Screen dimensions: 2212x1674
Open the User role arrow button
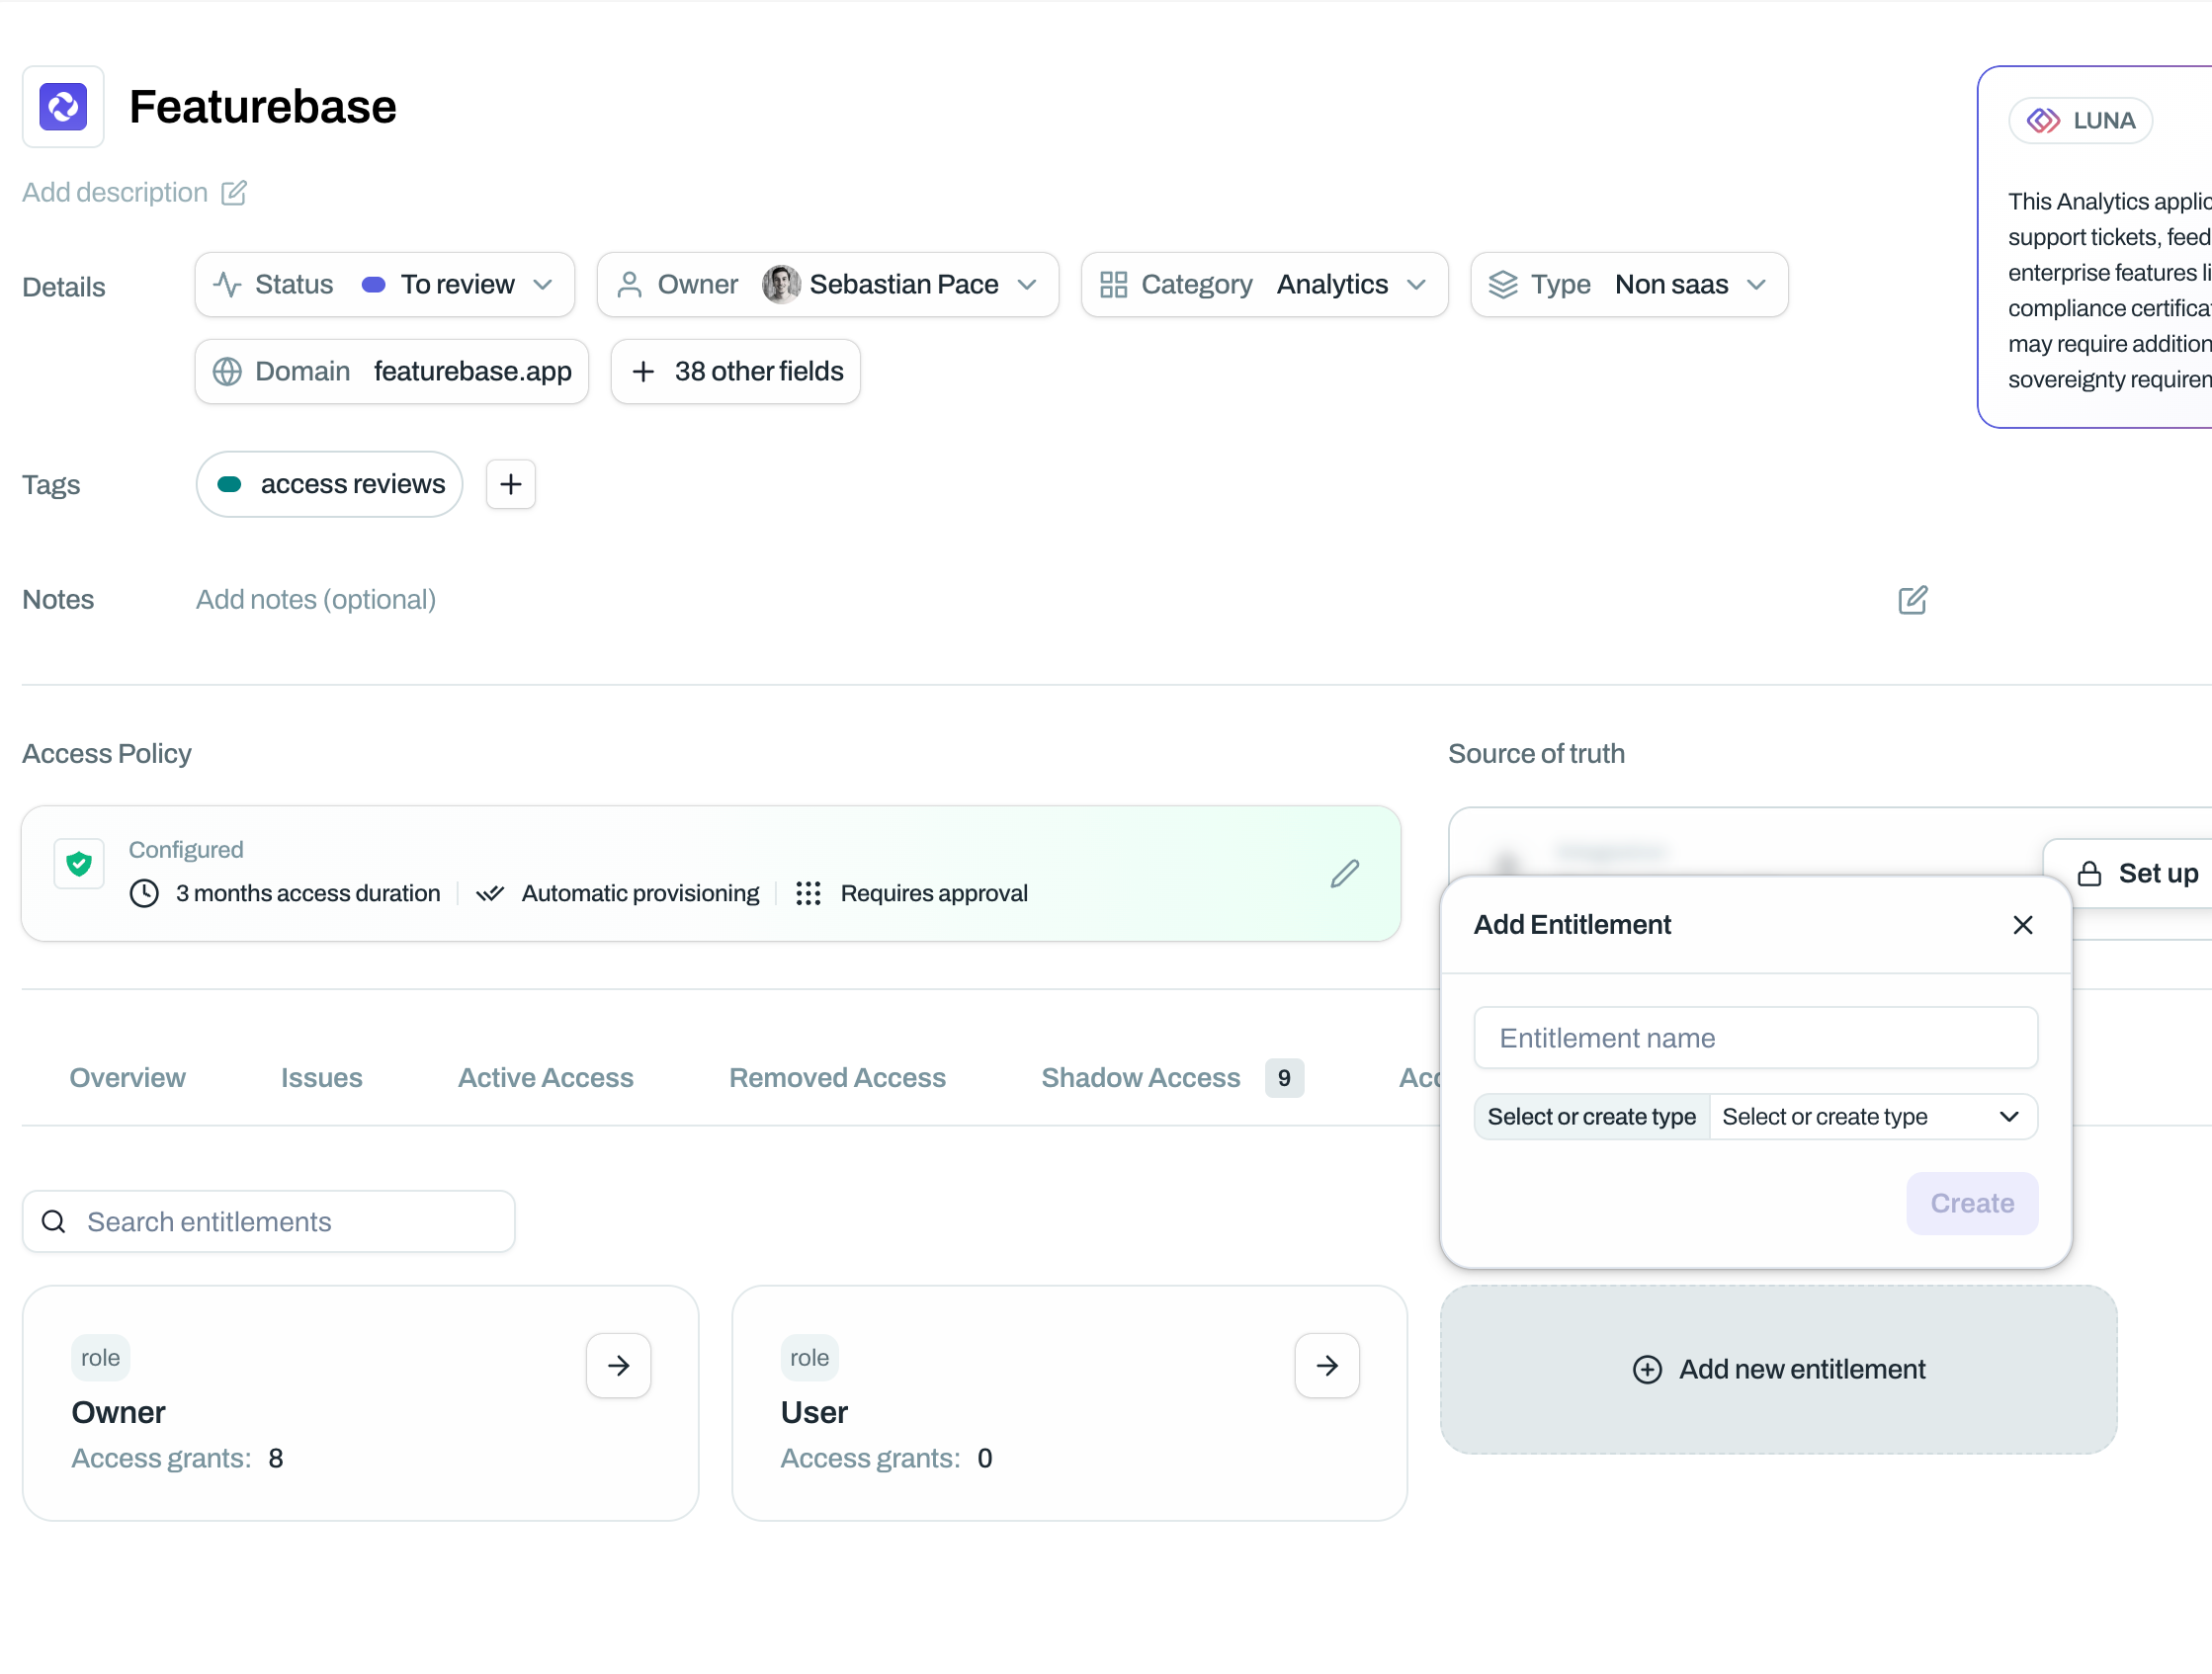pyautogui.click(x=1326, y=1365)
